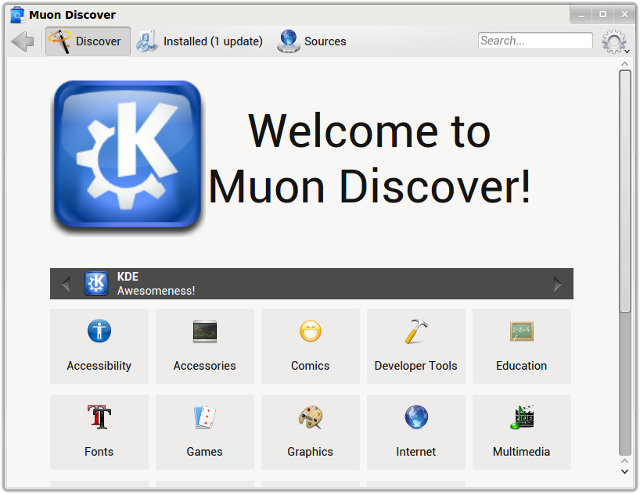This screenshot has height=494, width=640.
Task: Open the Fonts category label
Action: tap(99, 452)
